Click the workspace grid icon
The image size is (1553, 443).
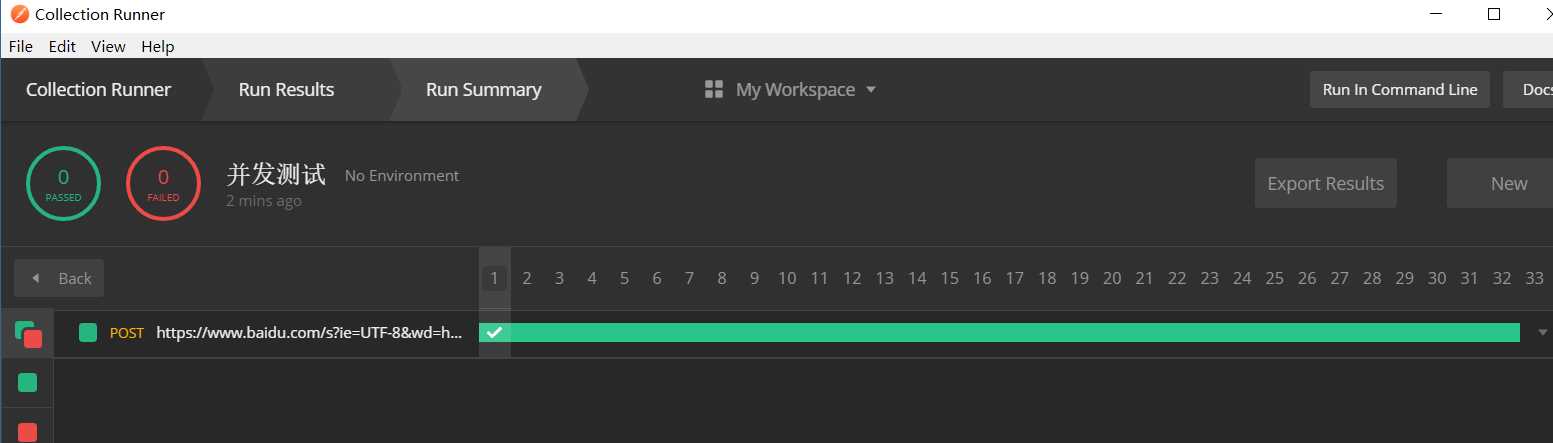(714, 90)
